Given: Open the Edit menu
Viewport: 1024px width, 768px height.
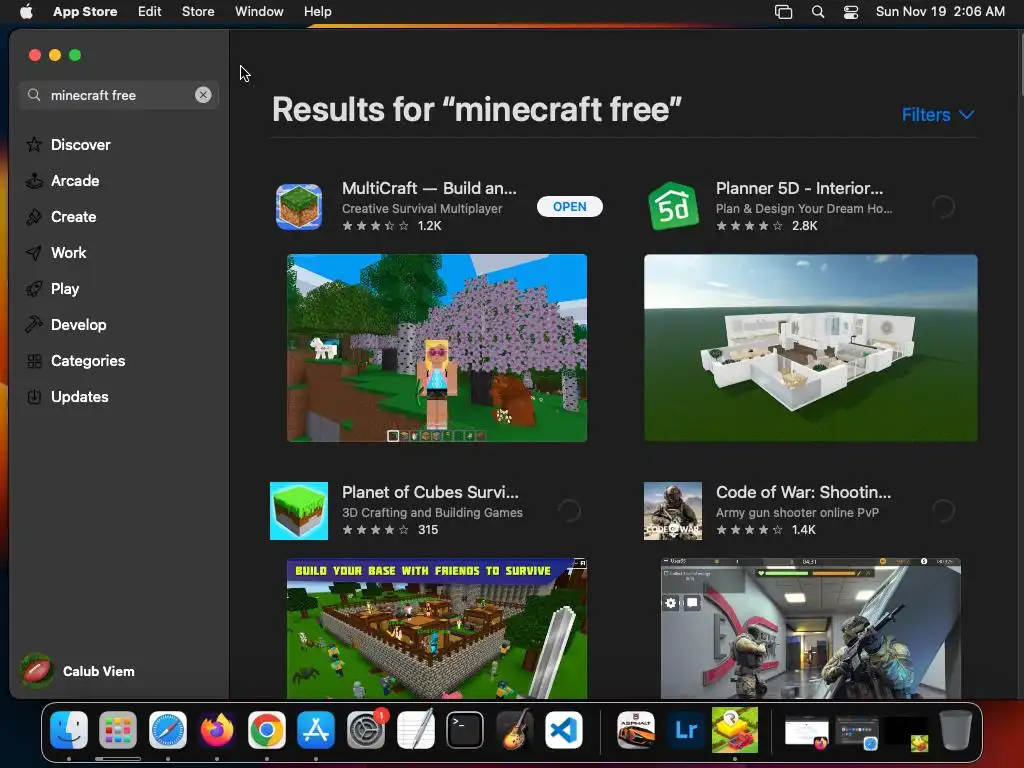Looking at the screenshot, I should (150, 11).
